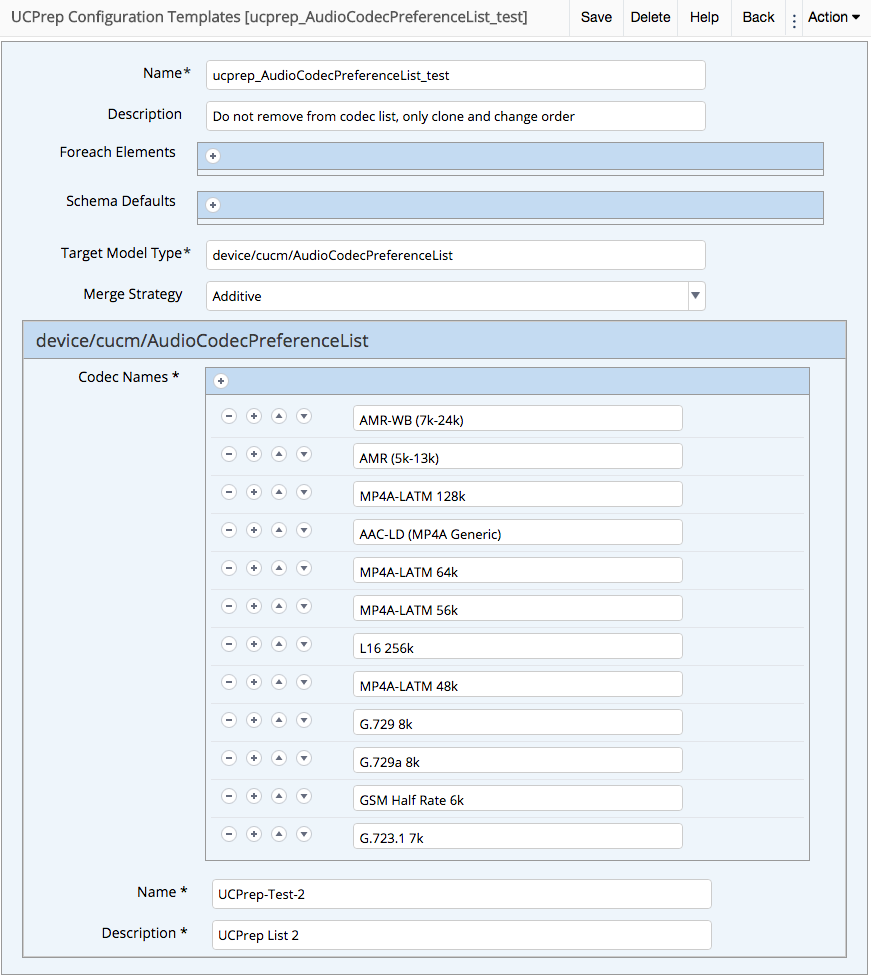
Task: Save the configuration template
Action: [596, 17]
